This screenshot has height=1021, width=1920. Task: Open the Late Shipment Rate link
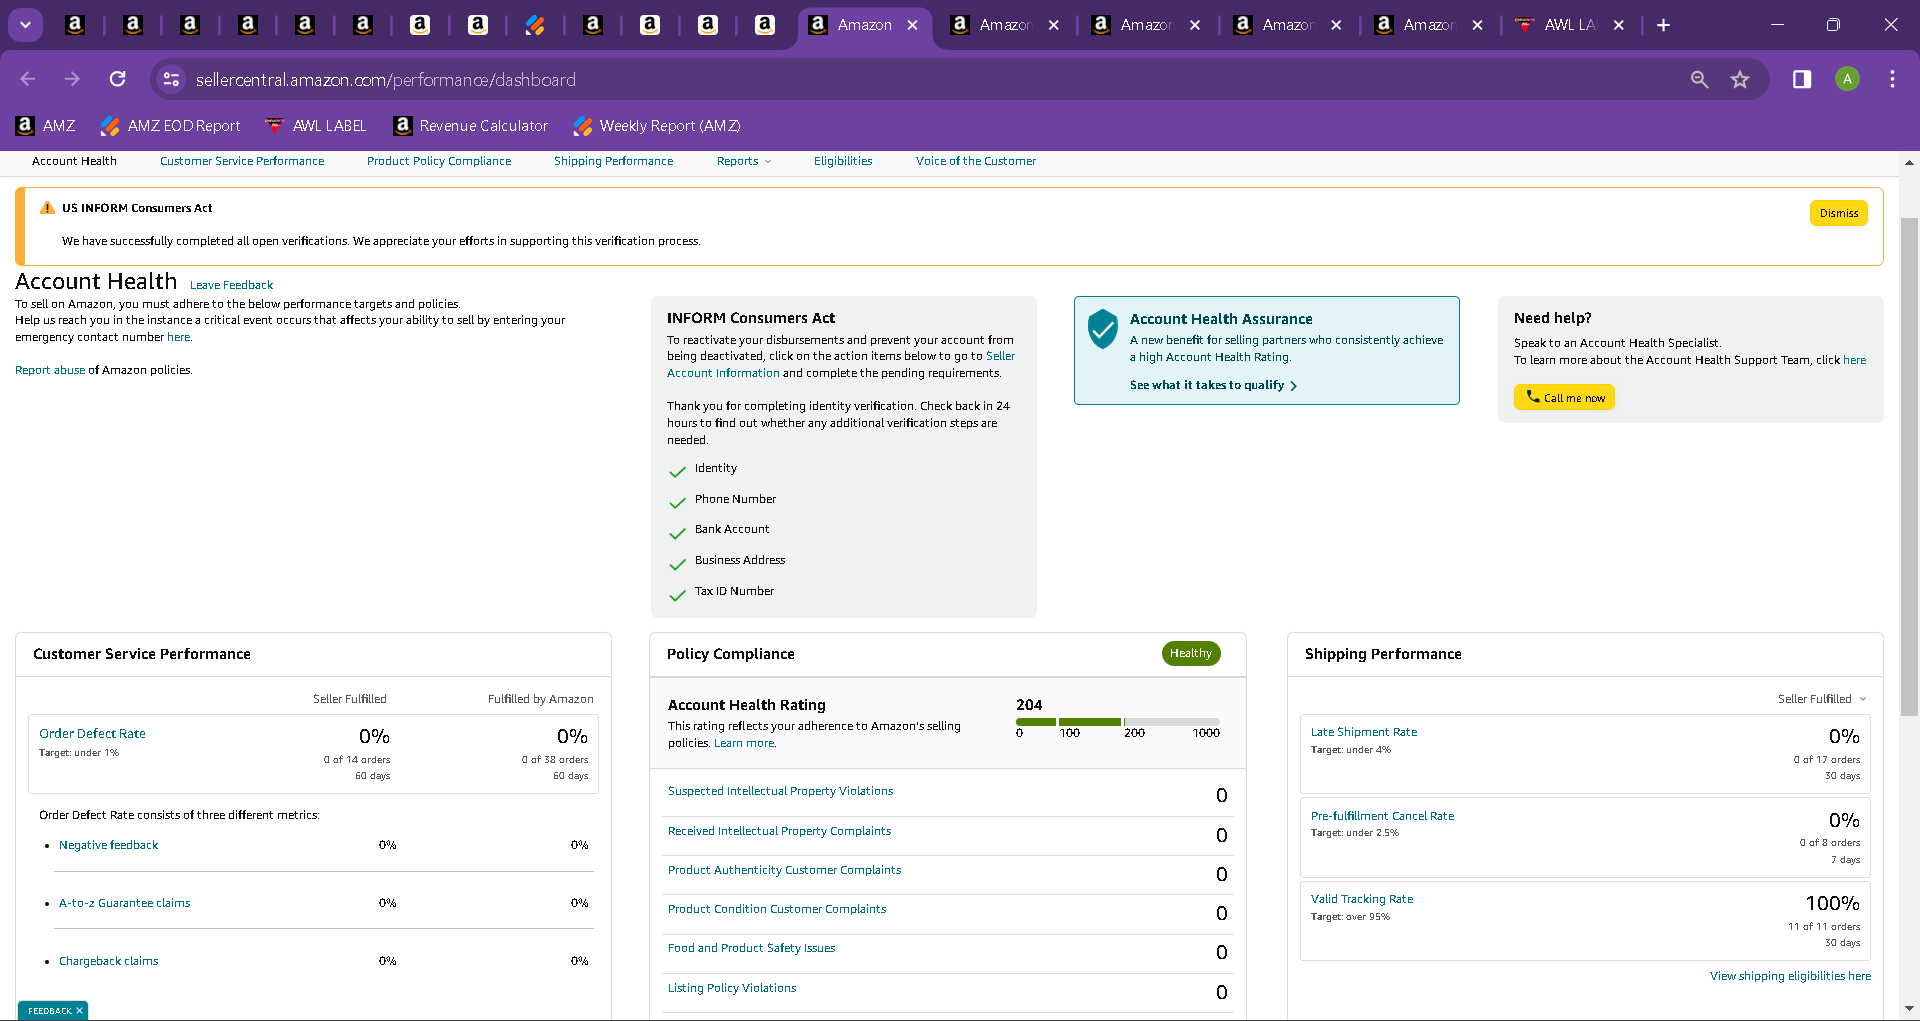tap(1364, 732)
